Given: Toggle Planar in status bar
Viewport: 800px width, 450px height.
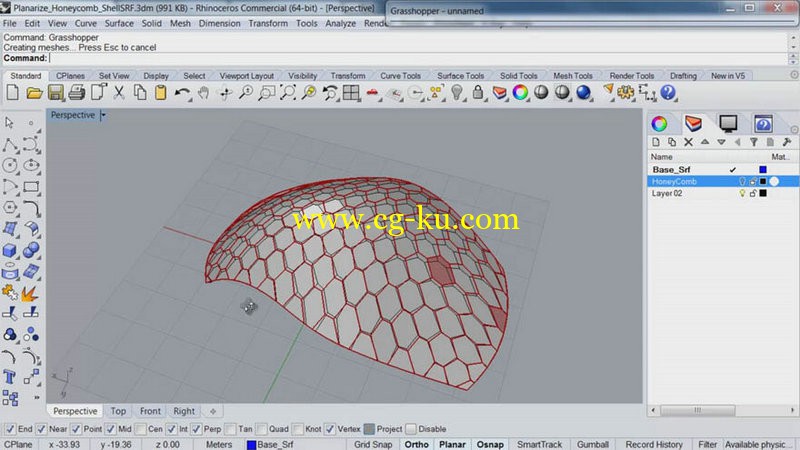Looking at the screenshot, I should 452,444.
